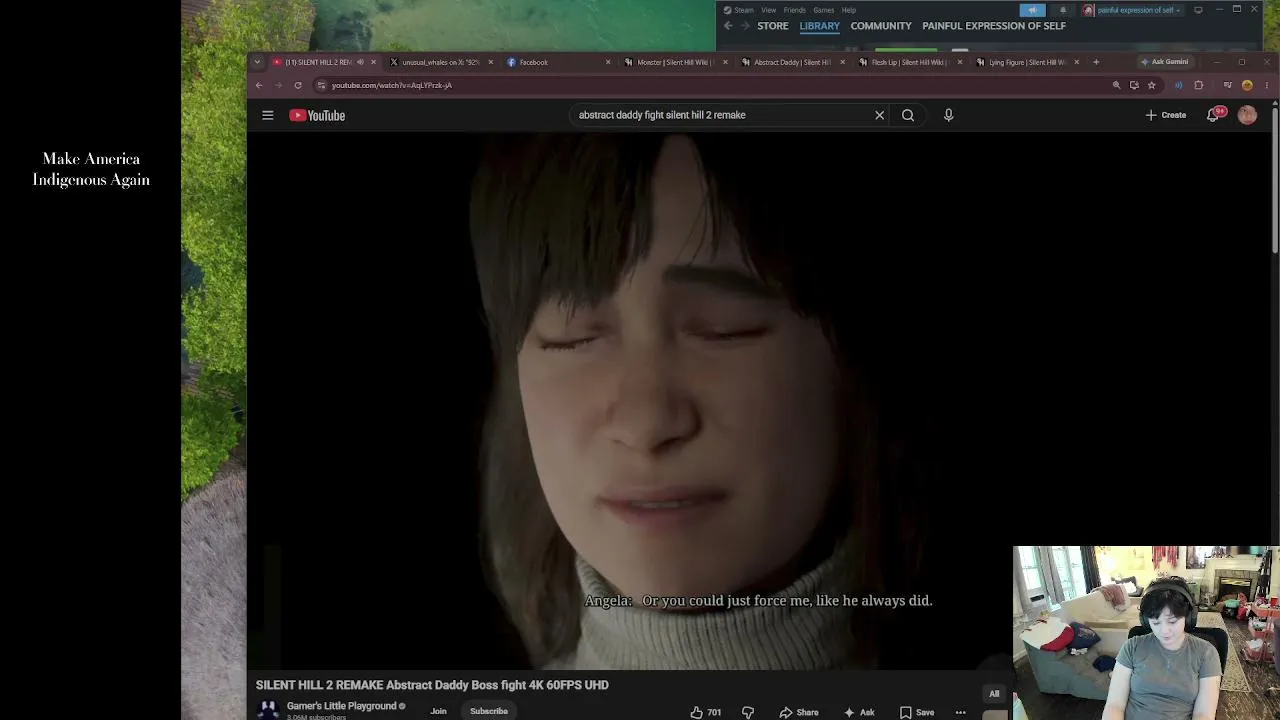
Task: Open the Steam Help menu
Action: [849, 10]
